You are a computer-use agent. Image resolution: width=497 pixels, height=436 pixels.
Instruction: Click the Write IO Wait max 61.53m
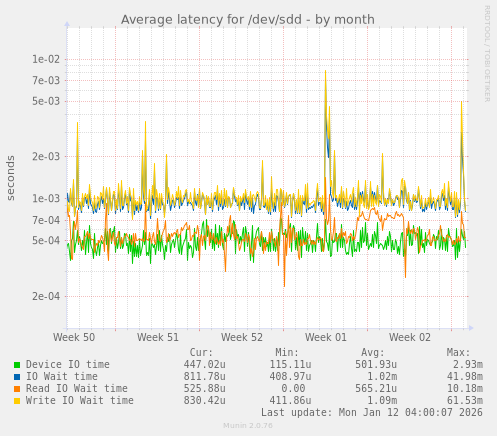(465, 400)
